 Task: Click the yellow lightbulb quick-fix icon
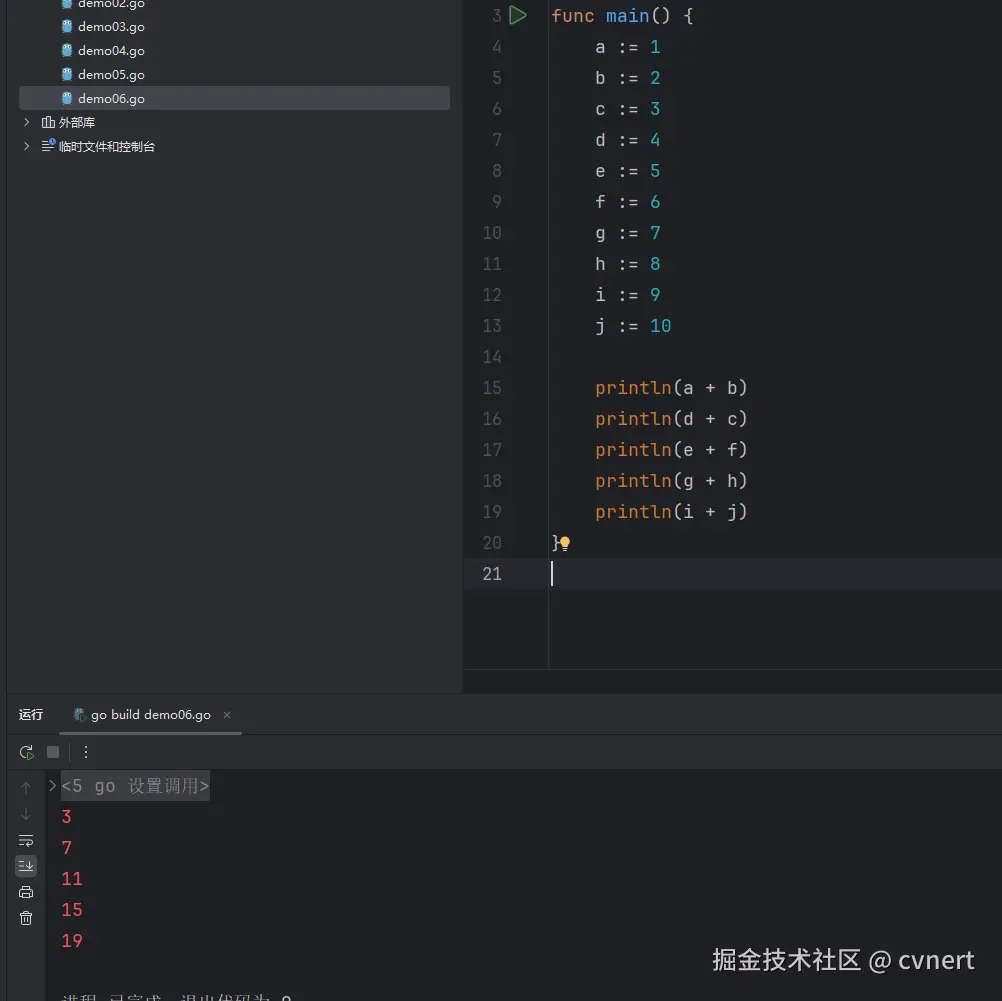(x=565, y=543)
